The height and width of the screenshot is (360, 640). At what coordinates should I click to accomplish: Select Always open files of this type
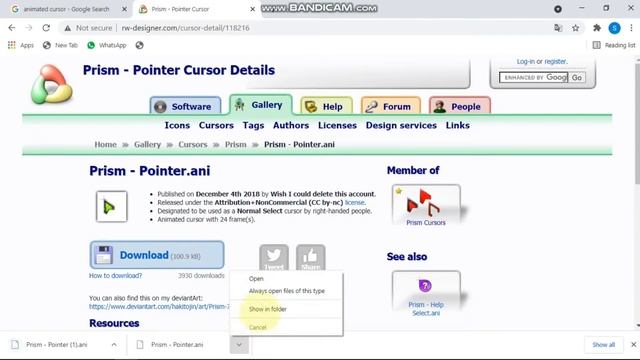click(x=286, y=291)
